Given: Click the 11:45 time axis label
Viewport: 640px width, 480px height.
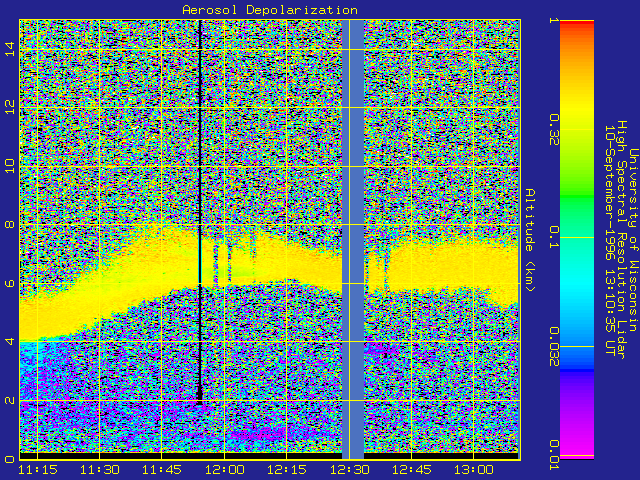Looking at the screenshot, I should [162, 470].
